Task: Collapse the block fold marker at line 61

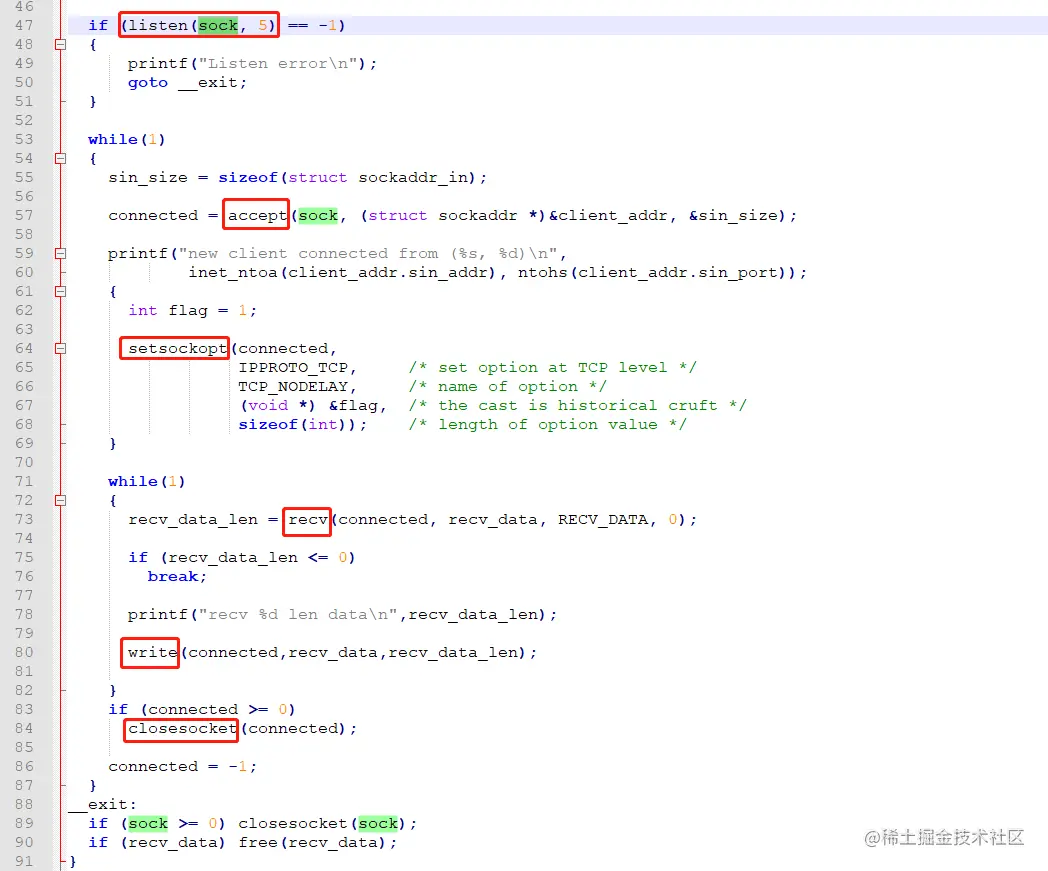Action: click(60, 291)
